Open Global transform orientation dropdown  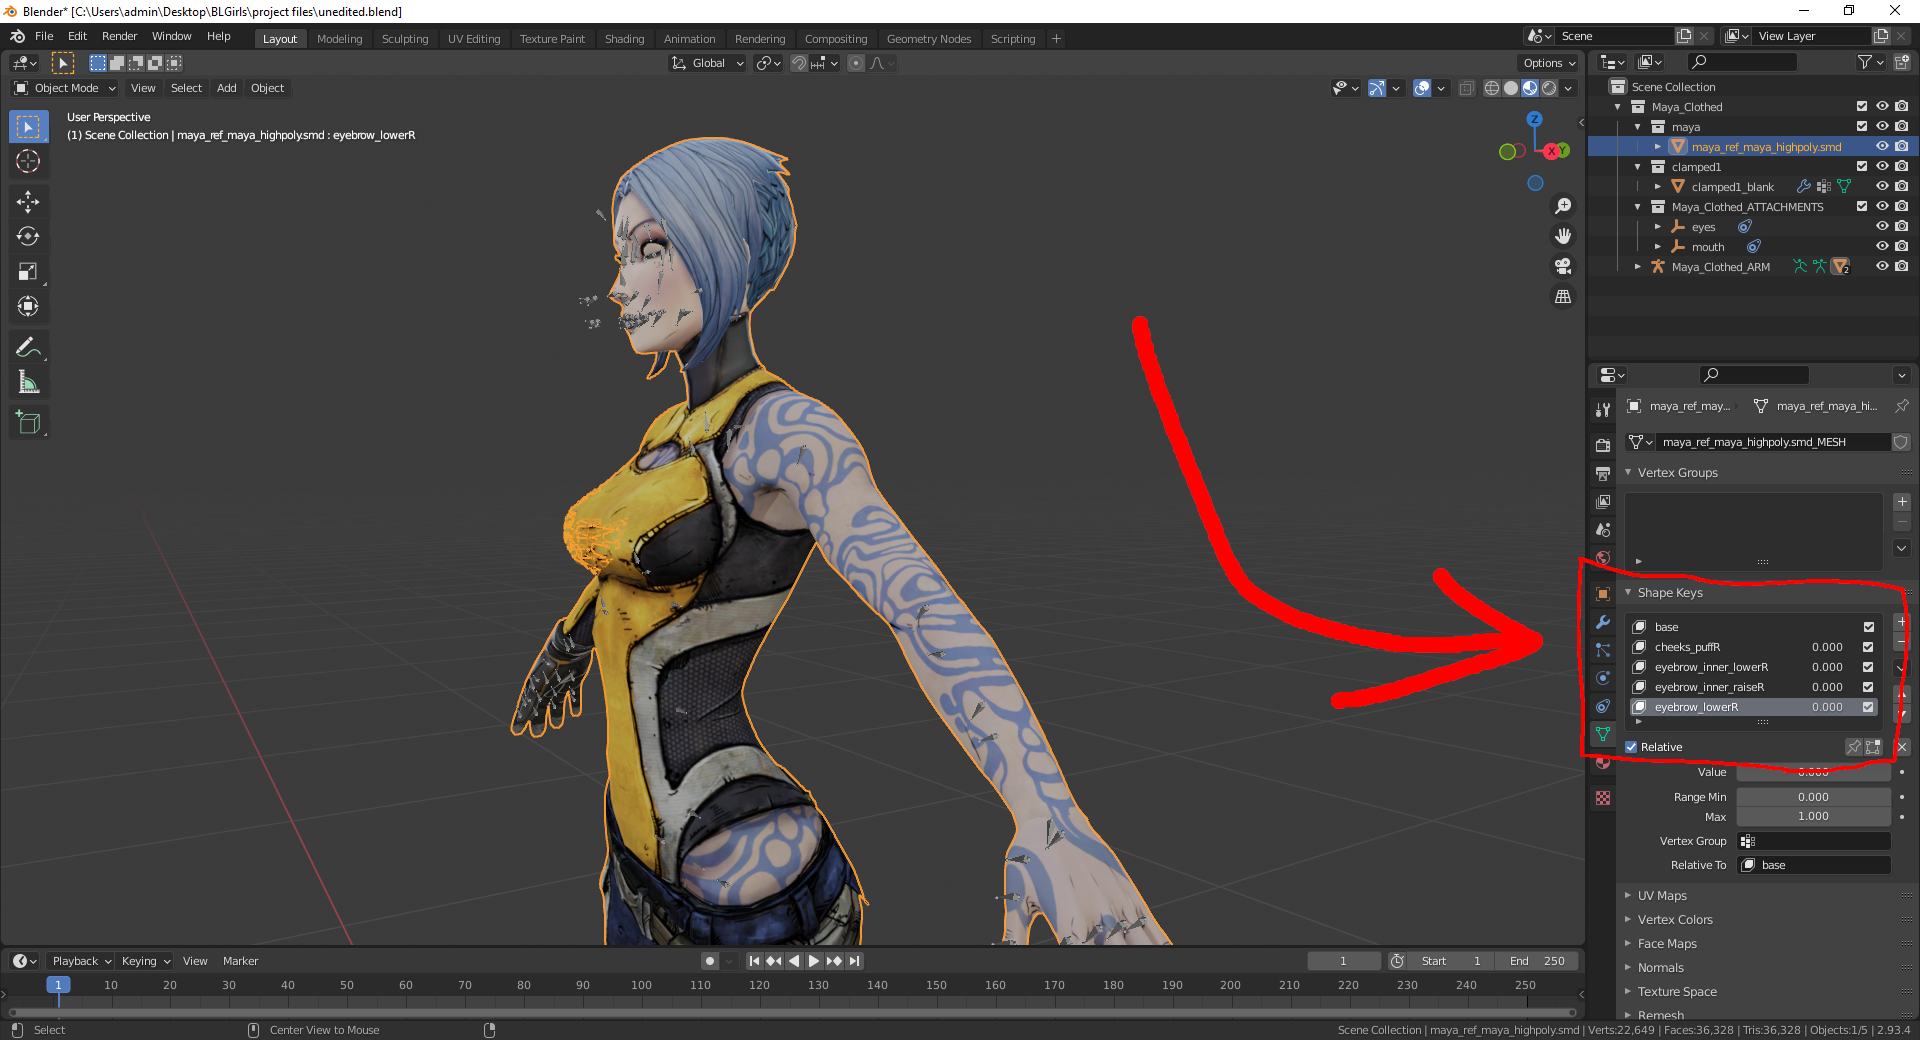(x=708, y=63)
